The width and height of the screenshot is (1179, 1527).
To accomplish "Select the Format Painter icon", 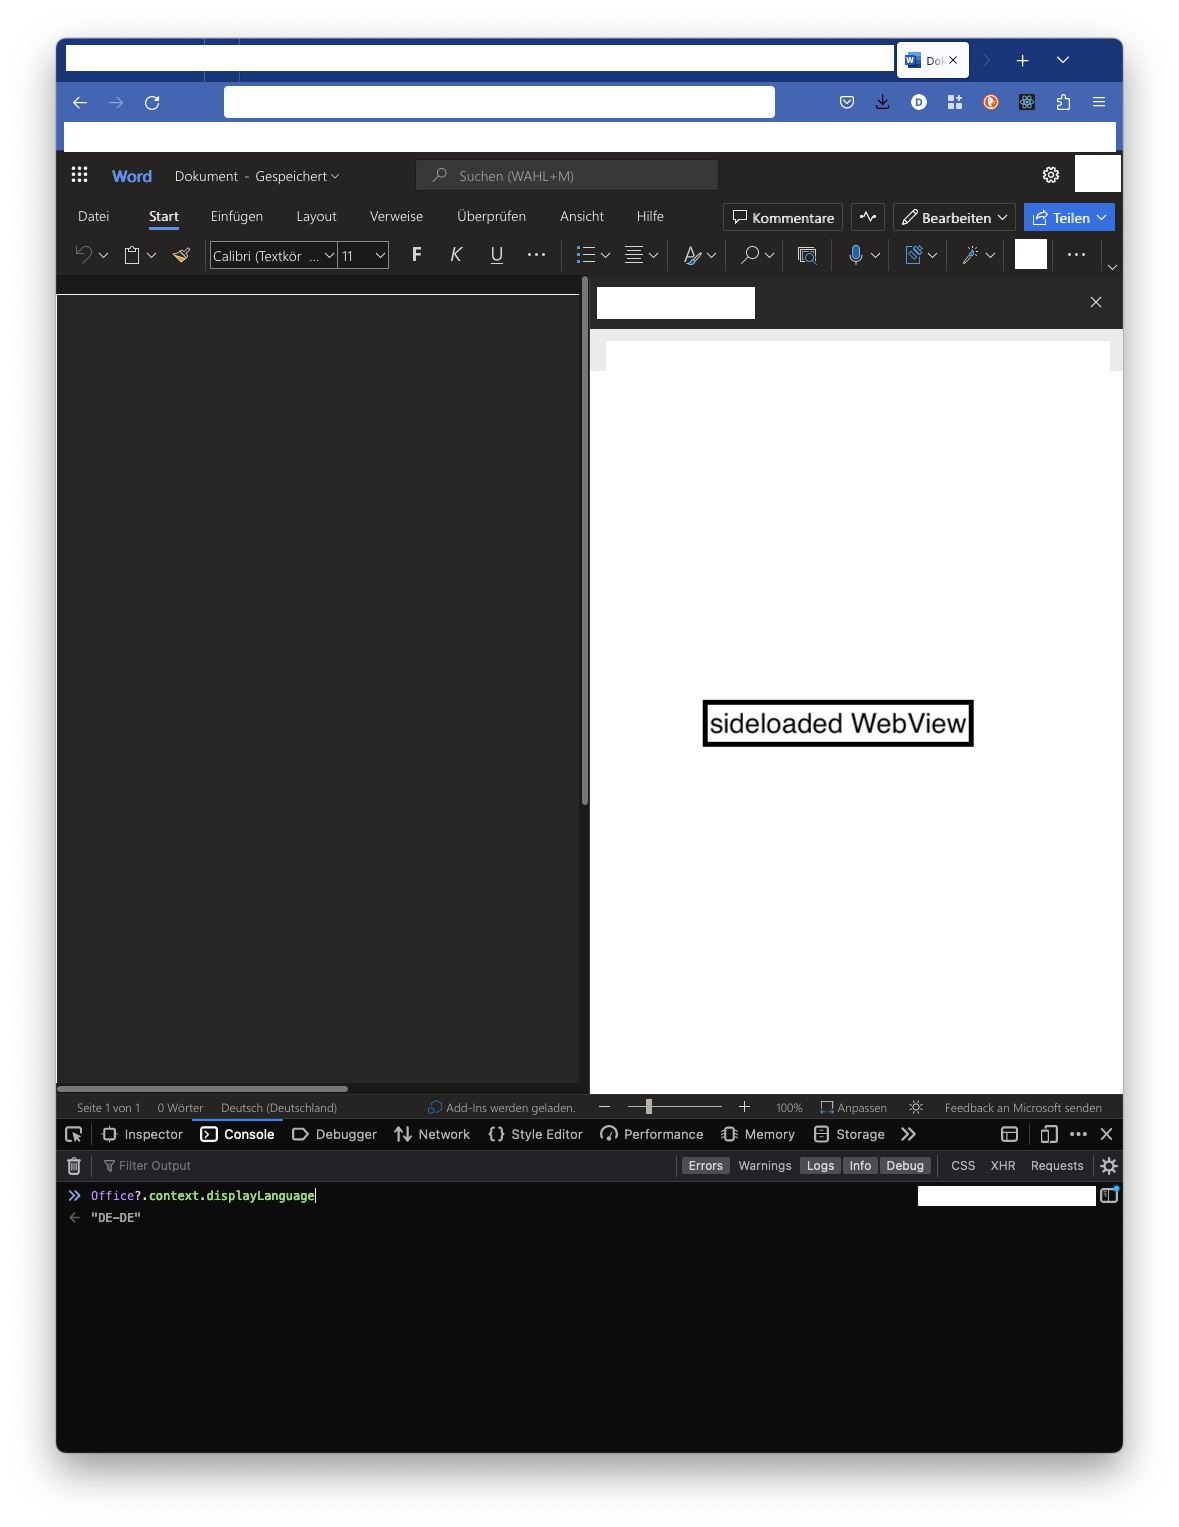I will [x=181, y=255].
